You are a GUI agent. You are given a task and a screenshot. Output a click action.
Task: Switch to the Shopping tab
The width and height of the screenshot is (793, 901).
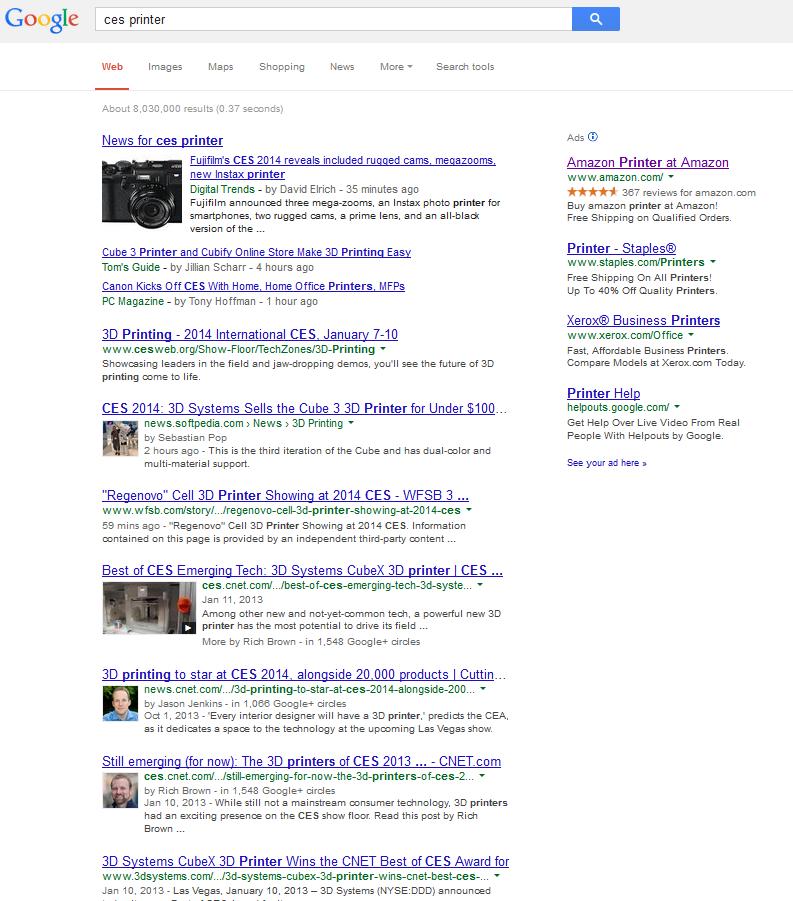coord(282,67)
